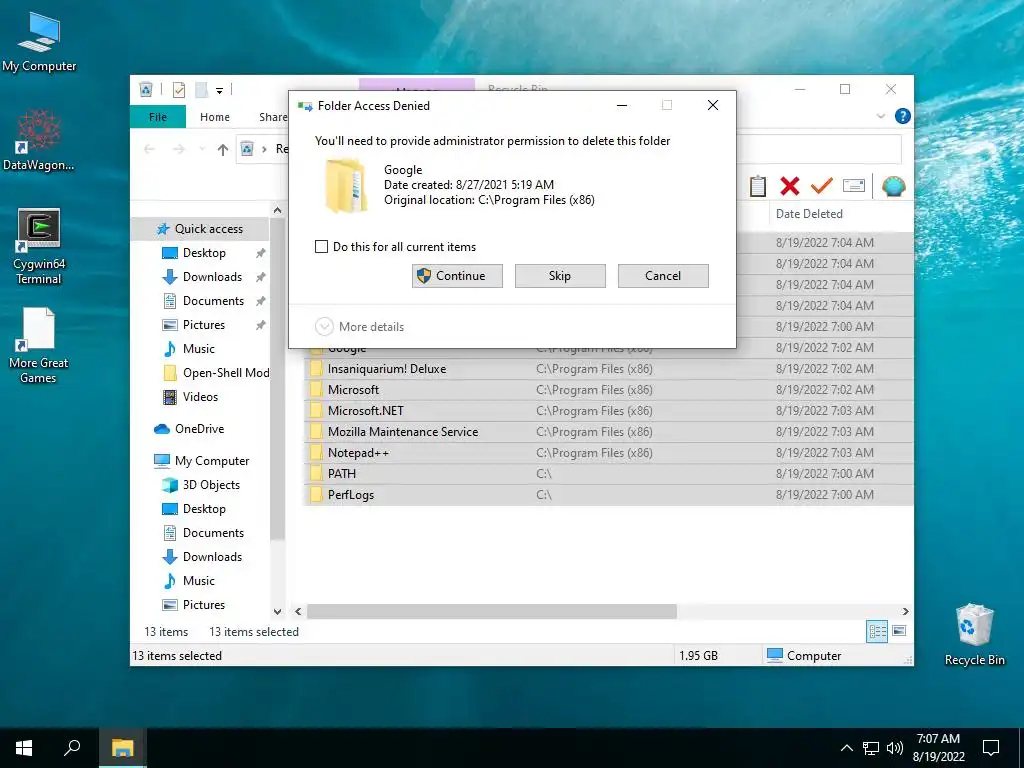This screenshot has width=1024, height=768.
Task: Open the notification center icon
Action: (991, 748)
